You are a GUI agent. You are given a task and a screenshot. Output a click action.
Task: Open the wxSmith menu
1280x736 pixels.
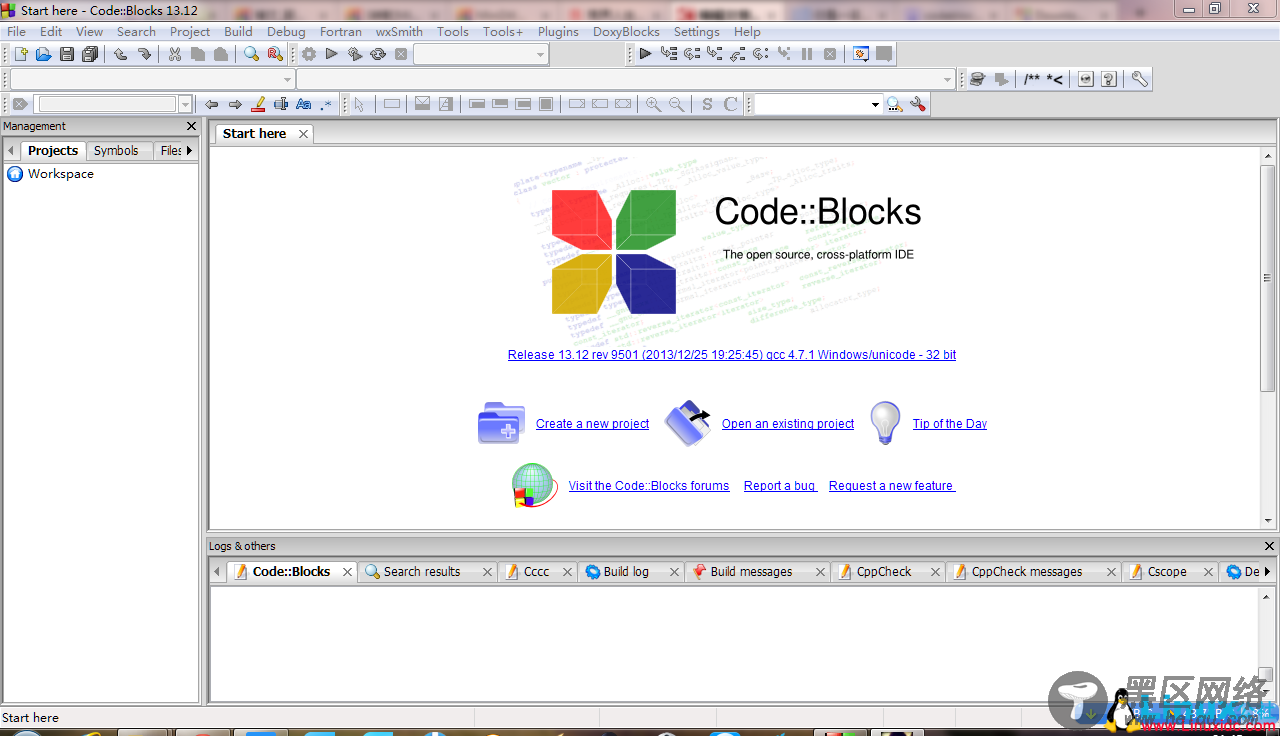(x=399, y=31)
